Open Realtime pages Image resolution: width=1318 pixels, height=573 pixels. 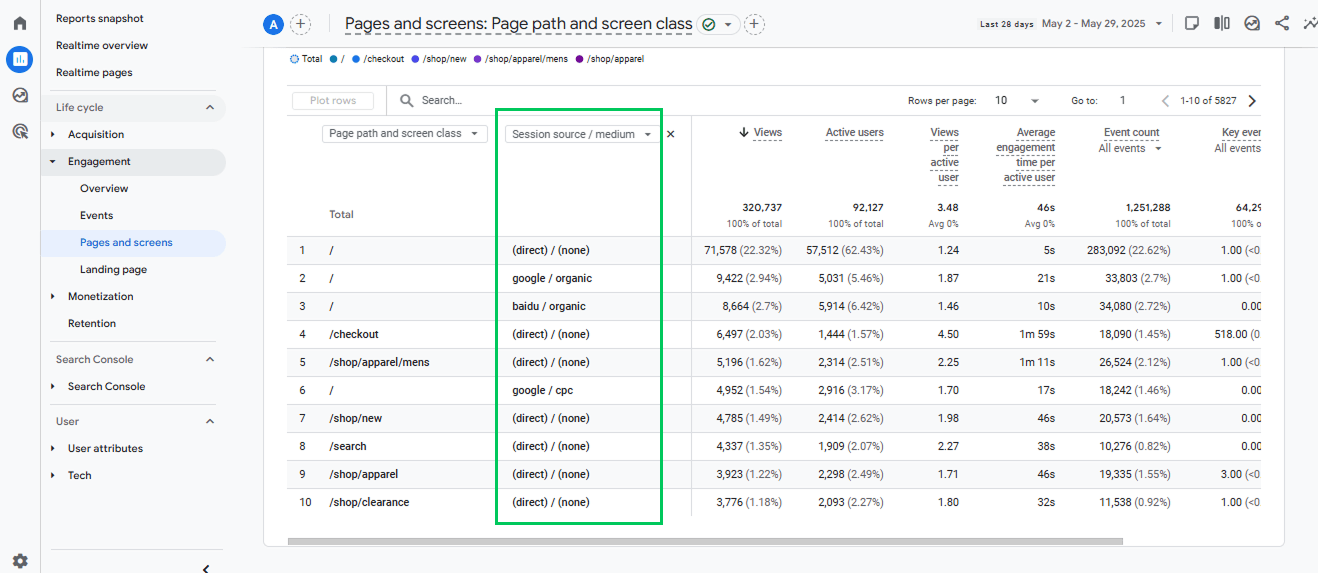[x=94, y=72]
